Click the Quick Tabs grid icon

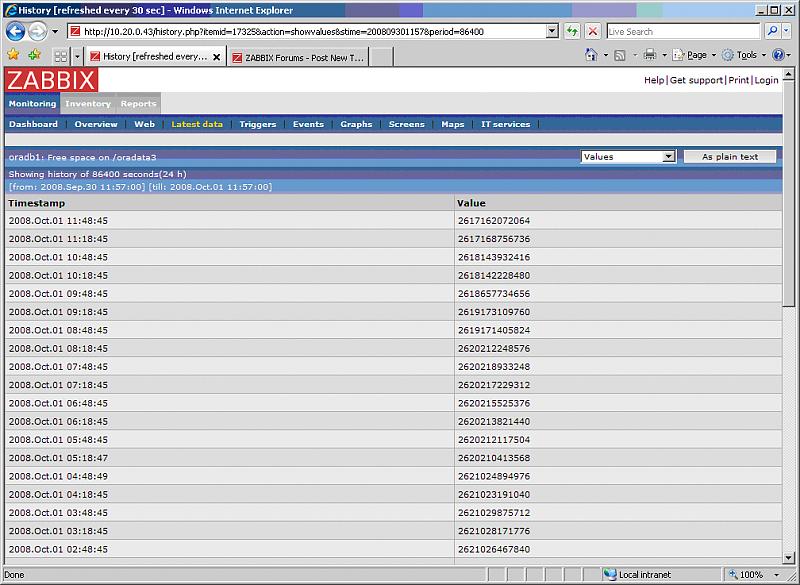[60, 56]
